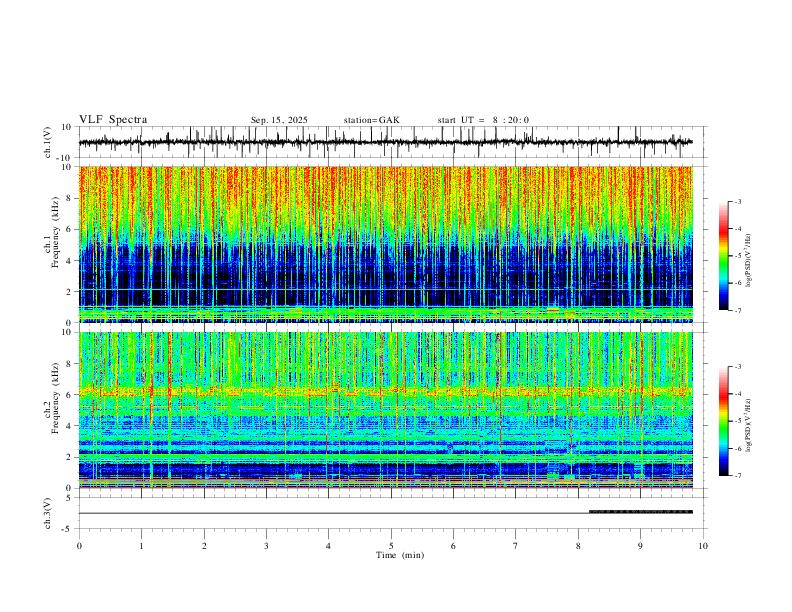The height and width of the screenshot is (612, 792).
Task: Click the "Time (min)" axis label
Action: 400,555
